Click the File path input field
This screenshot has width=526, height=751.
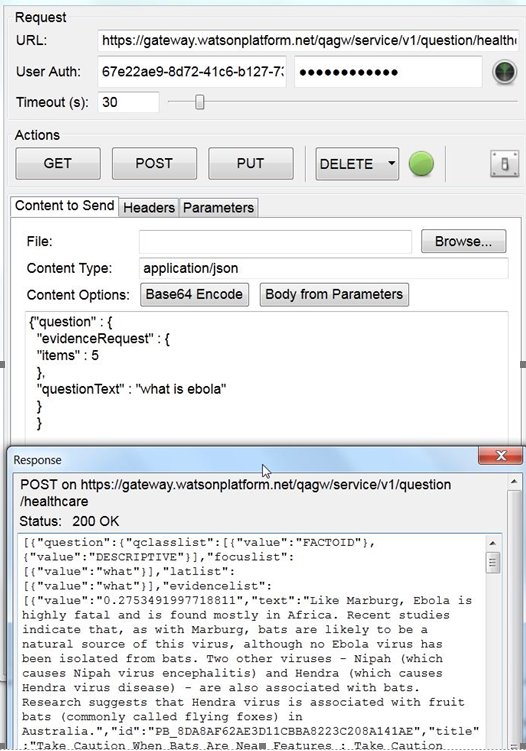(275, 242)
